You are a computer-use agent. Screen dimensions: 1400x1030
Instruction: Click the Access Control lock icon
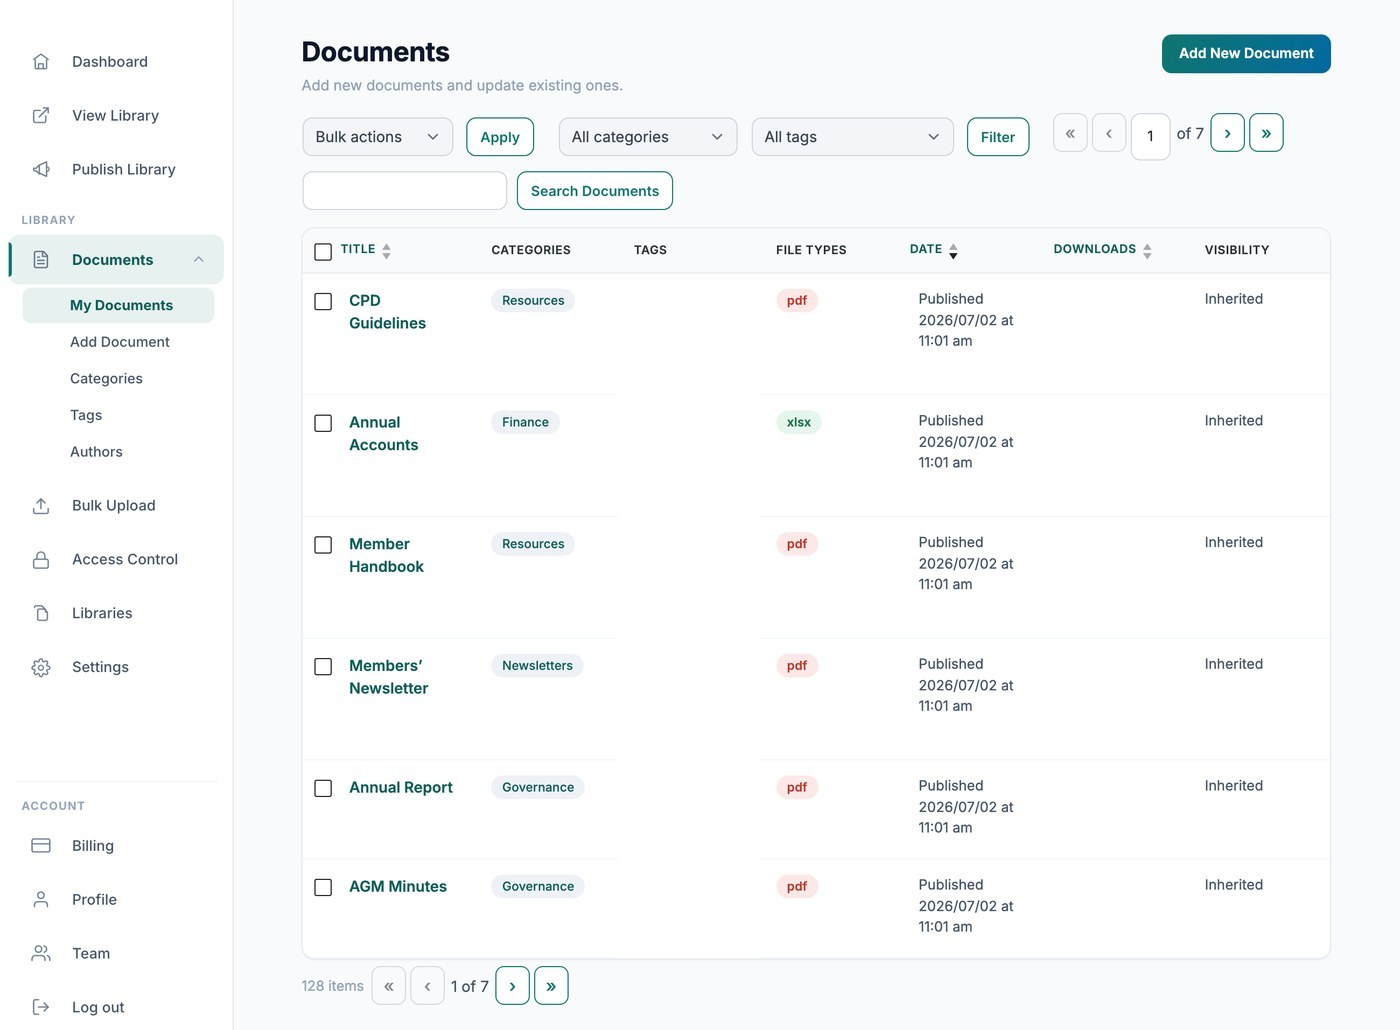[x=41, y=560]
